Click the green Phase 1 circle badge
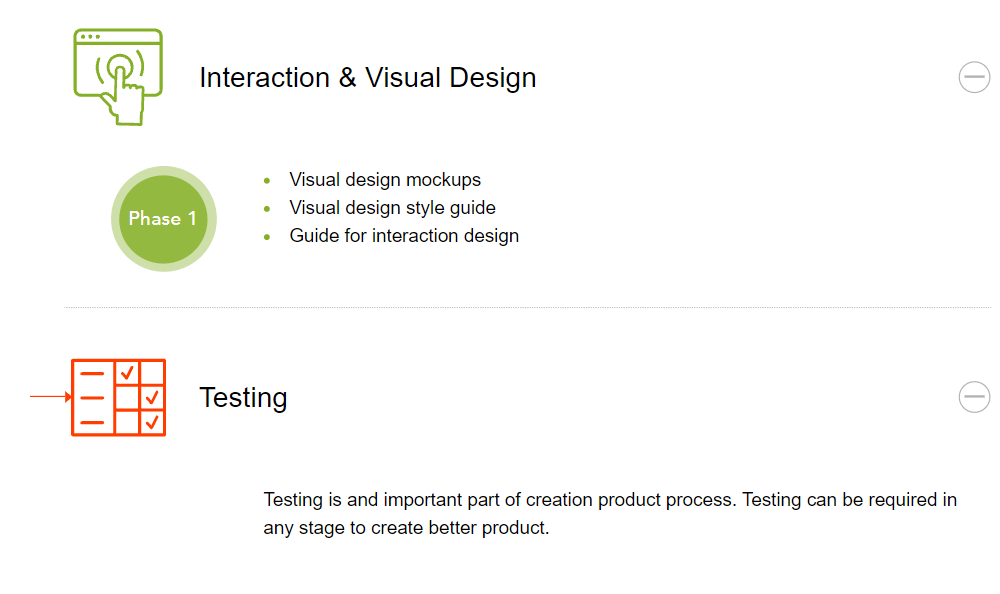 pyautogui.click(x=164, y=219)
